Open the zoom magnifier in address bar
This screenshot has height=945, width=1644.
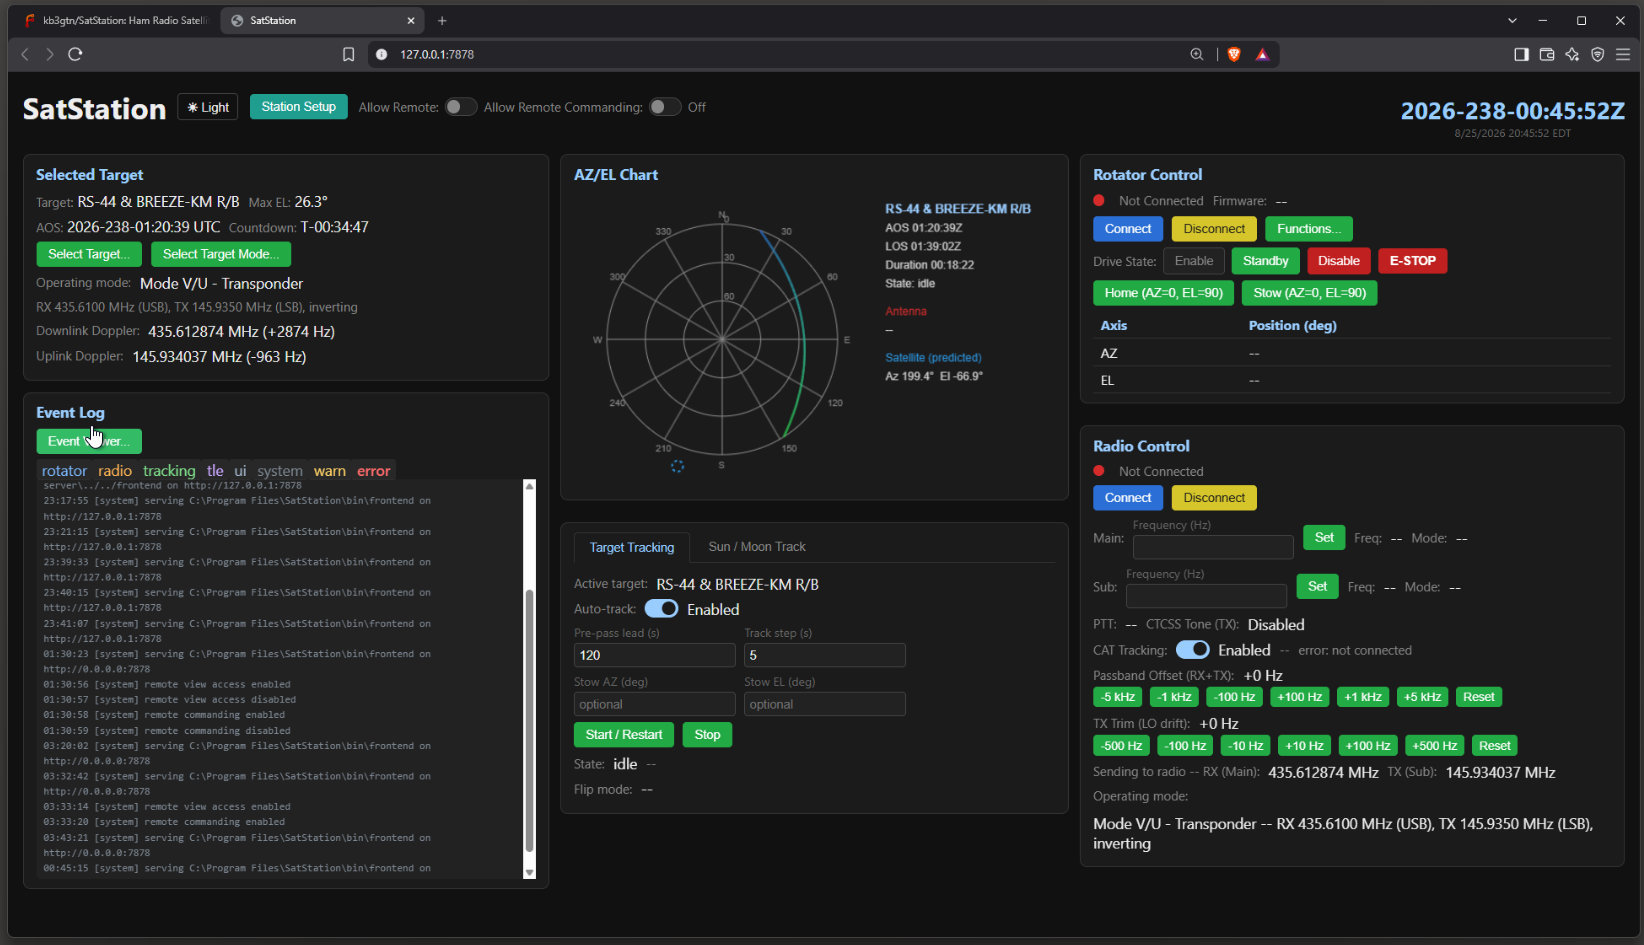click(x=1196, y=54)
